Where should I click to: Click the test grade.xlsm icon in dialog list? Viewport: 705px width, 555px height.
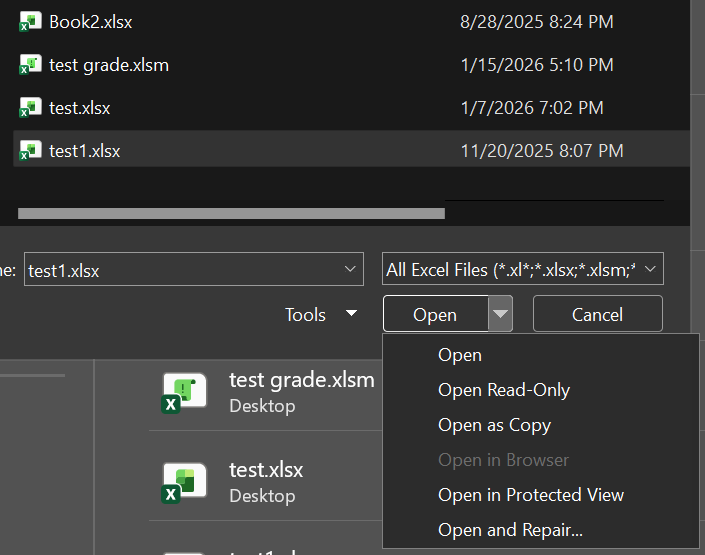pyautogui.click(x=30, y=65)
